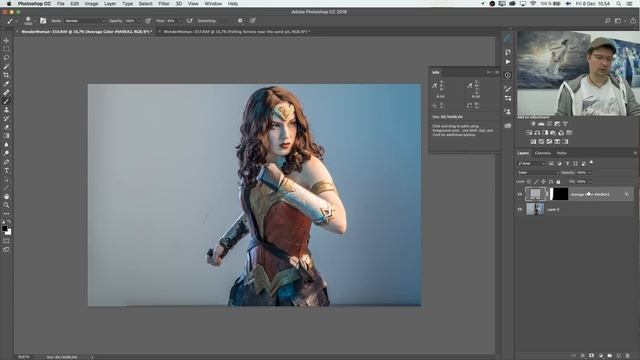Click the background color swatch

pos(9,232)
